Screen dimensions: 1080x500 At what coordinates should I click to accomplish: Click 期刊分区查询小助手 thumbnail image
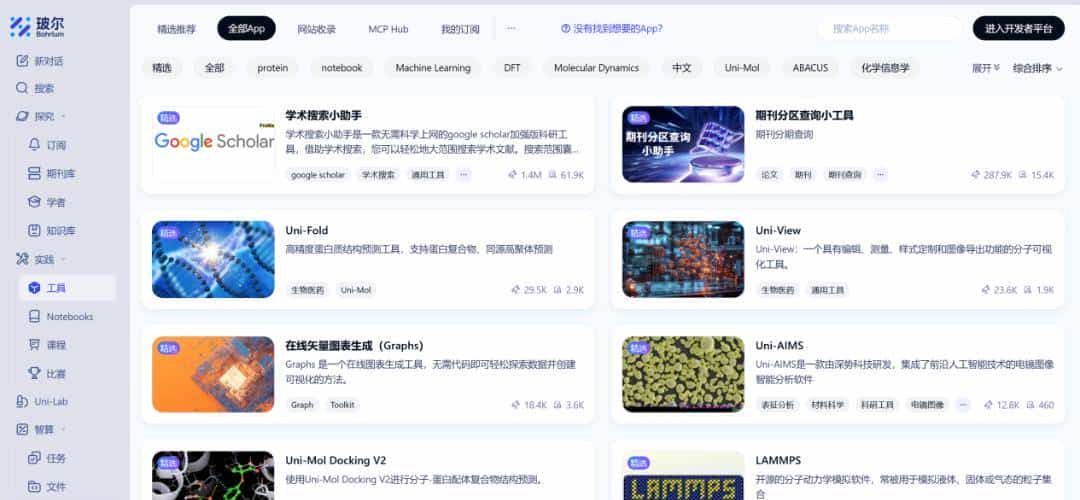[683, 144]
